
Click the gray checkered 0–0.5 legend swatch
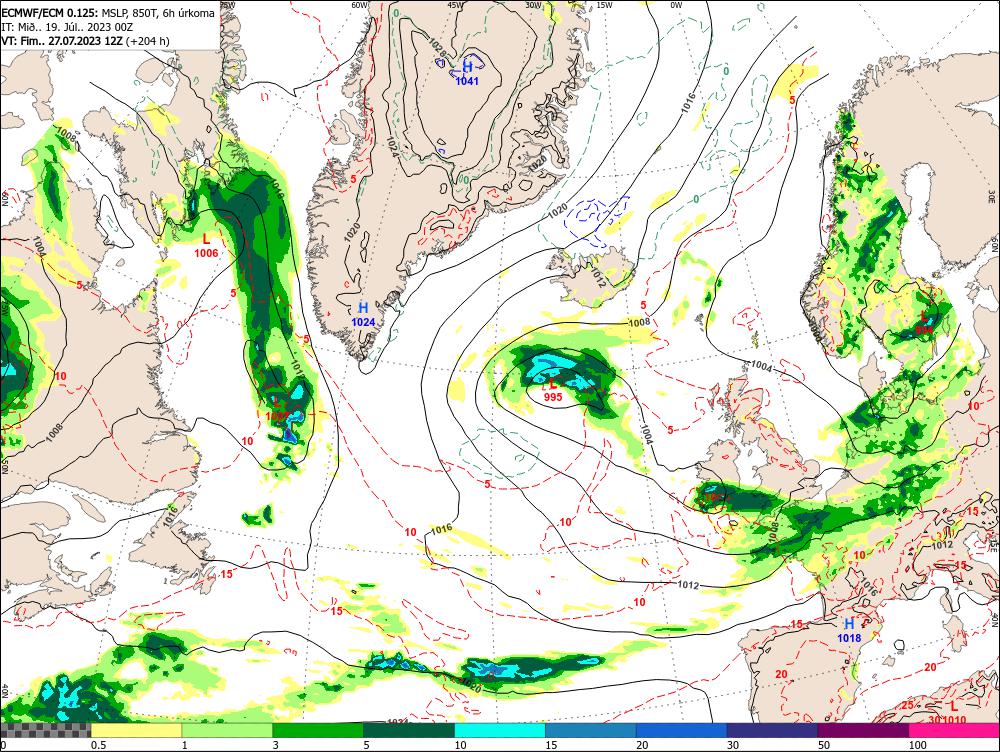[x=46, y=730]
